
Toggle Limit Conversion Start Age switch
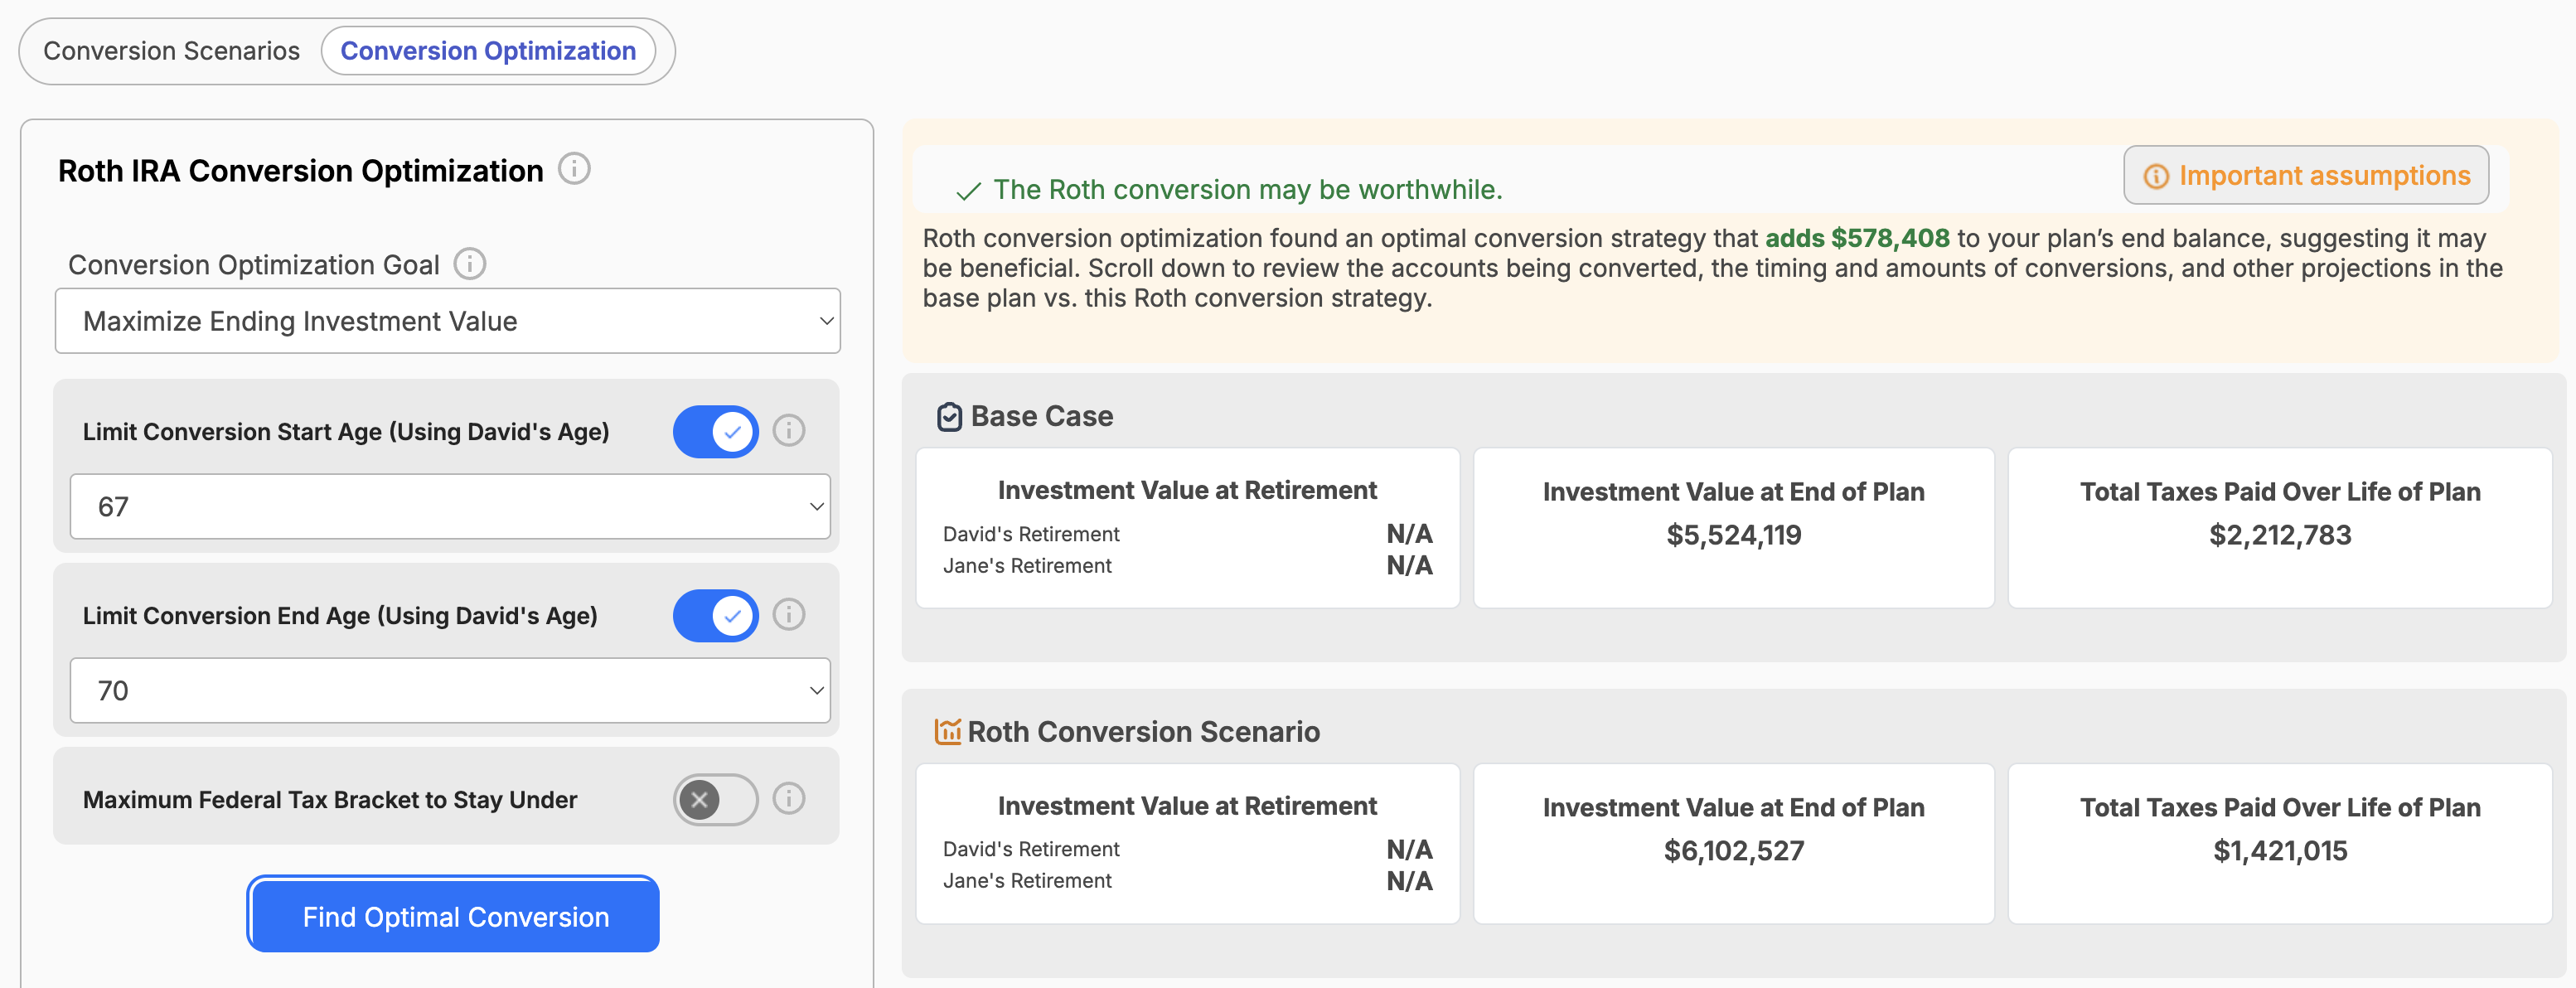point(715,432)
